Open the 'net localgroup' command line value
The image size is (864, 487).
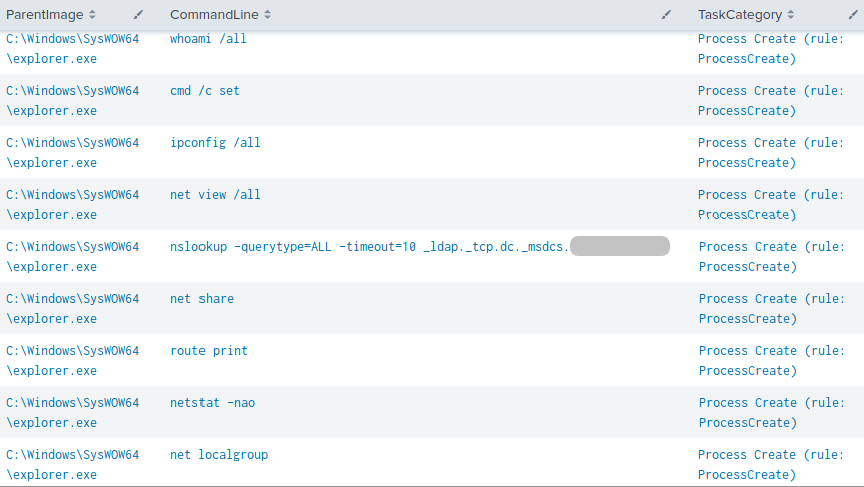pyautogui.click(x=219, y=455)
